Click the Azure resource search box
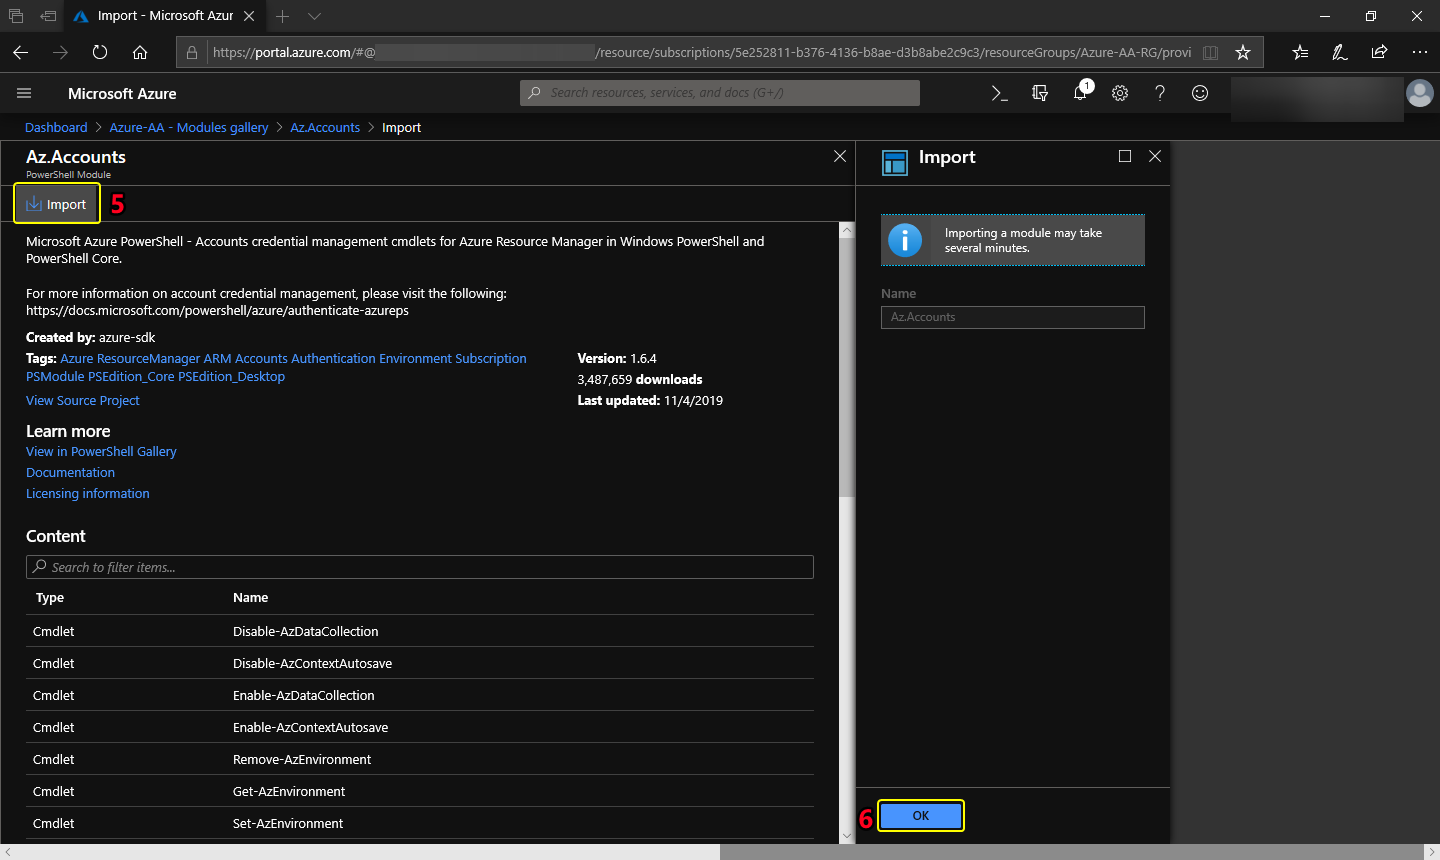This screenshot has height=860, width=1440. point(720,93)
